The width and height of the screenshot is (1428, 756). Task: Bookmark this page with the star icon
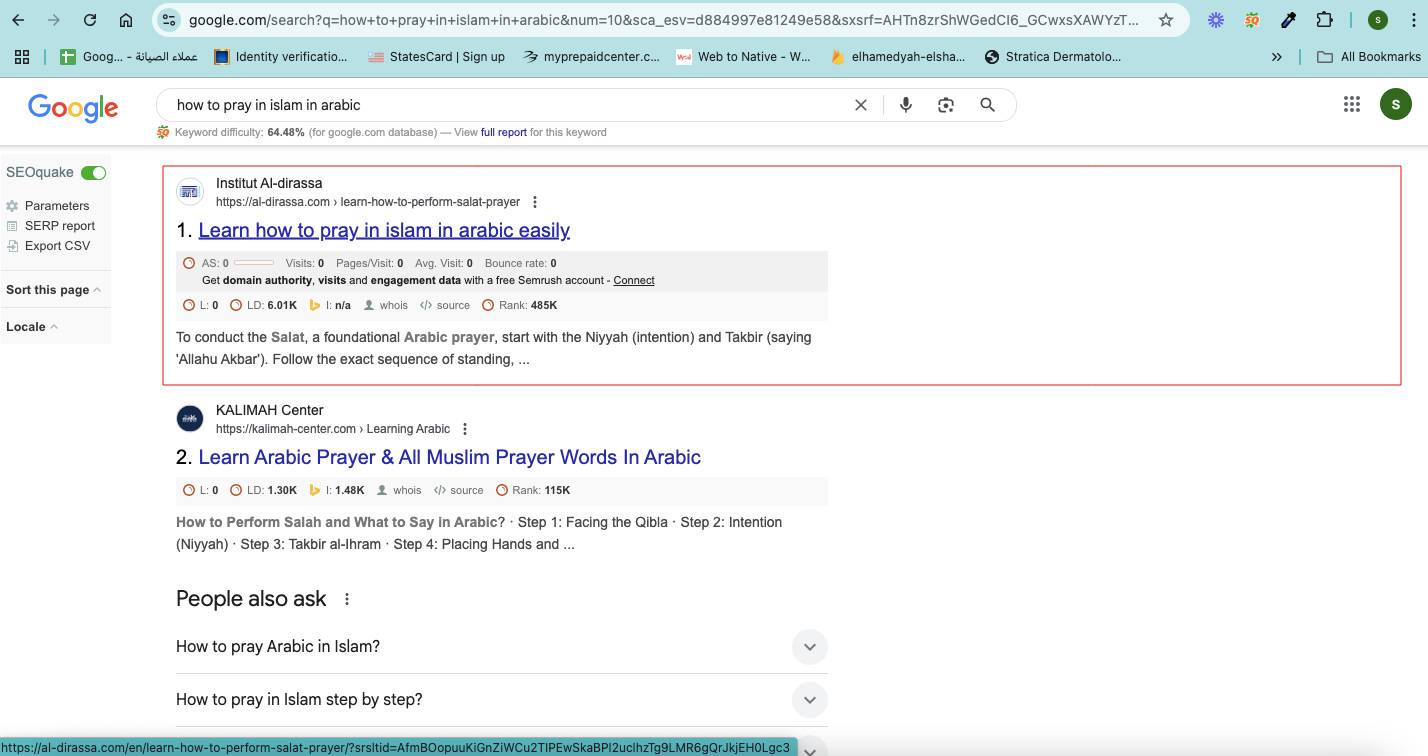coord(1166,20)
